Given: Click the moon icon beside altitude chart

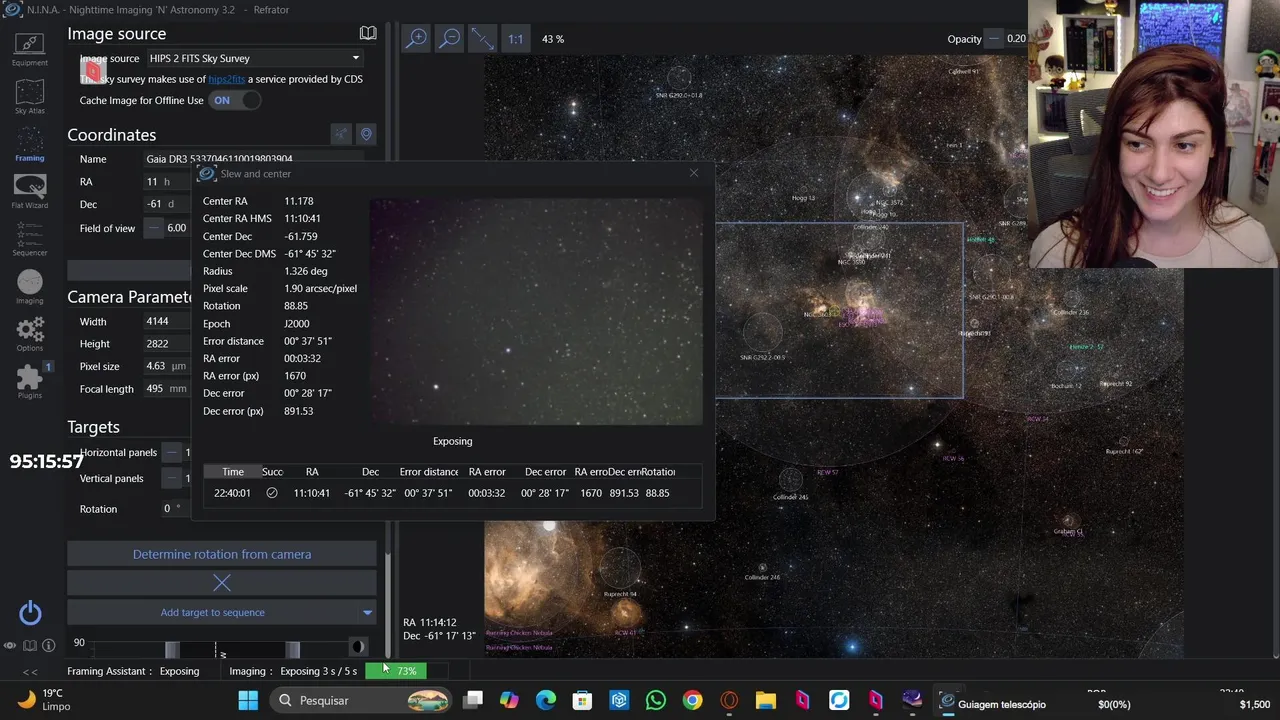Looking at the screenshot, I should coord(357,647).
